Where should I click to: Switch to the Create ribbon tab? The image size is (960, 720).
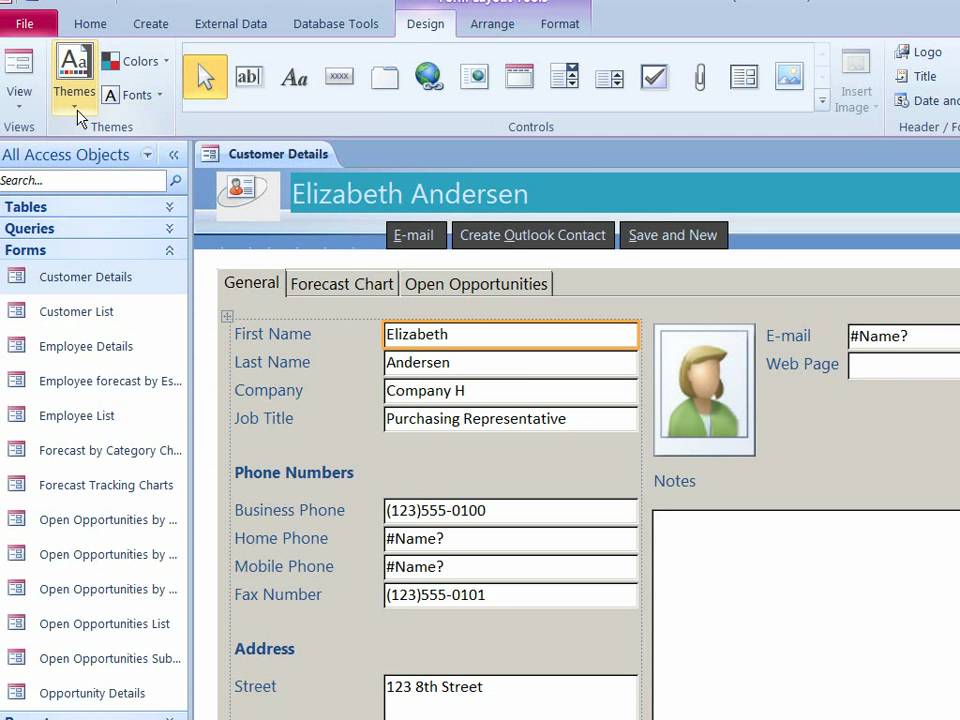click(151, 24)
